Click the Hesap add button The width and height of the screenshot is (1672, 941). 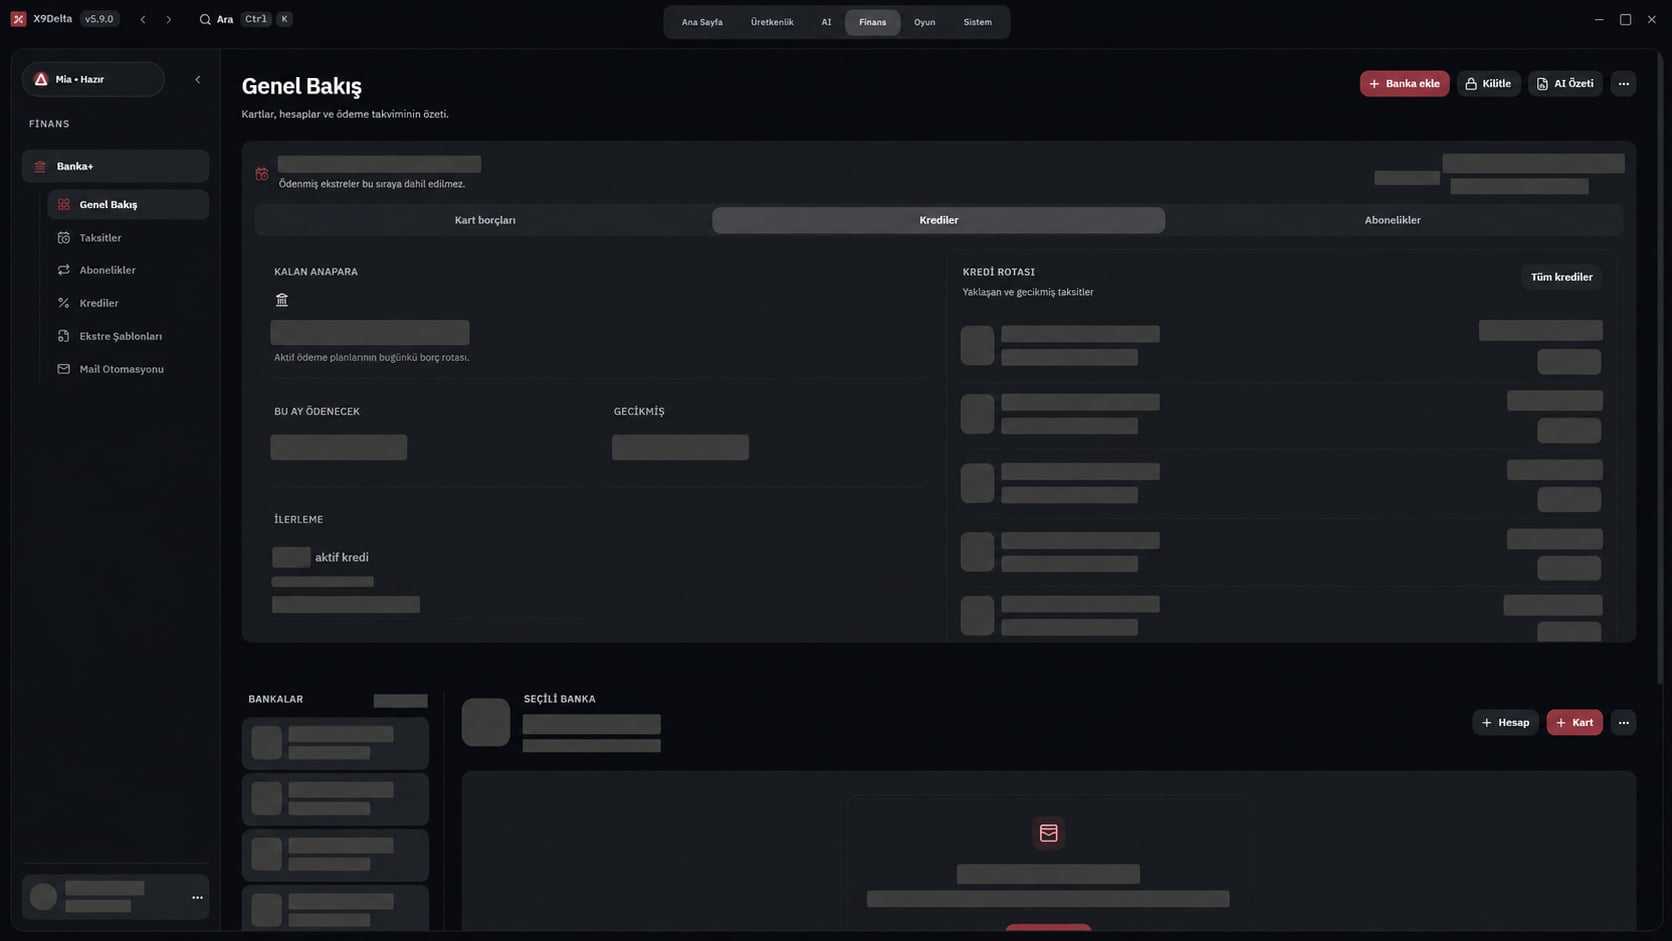[x=1505, y=722]
